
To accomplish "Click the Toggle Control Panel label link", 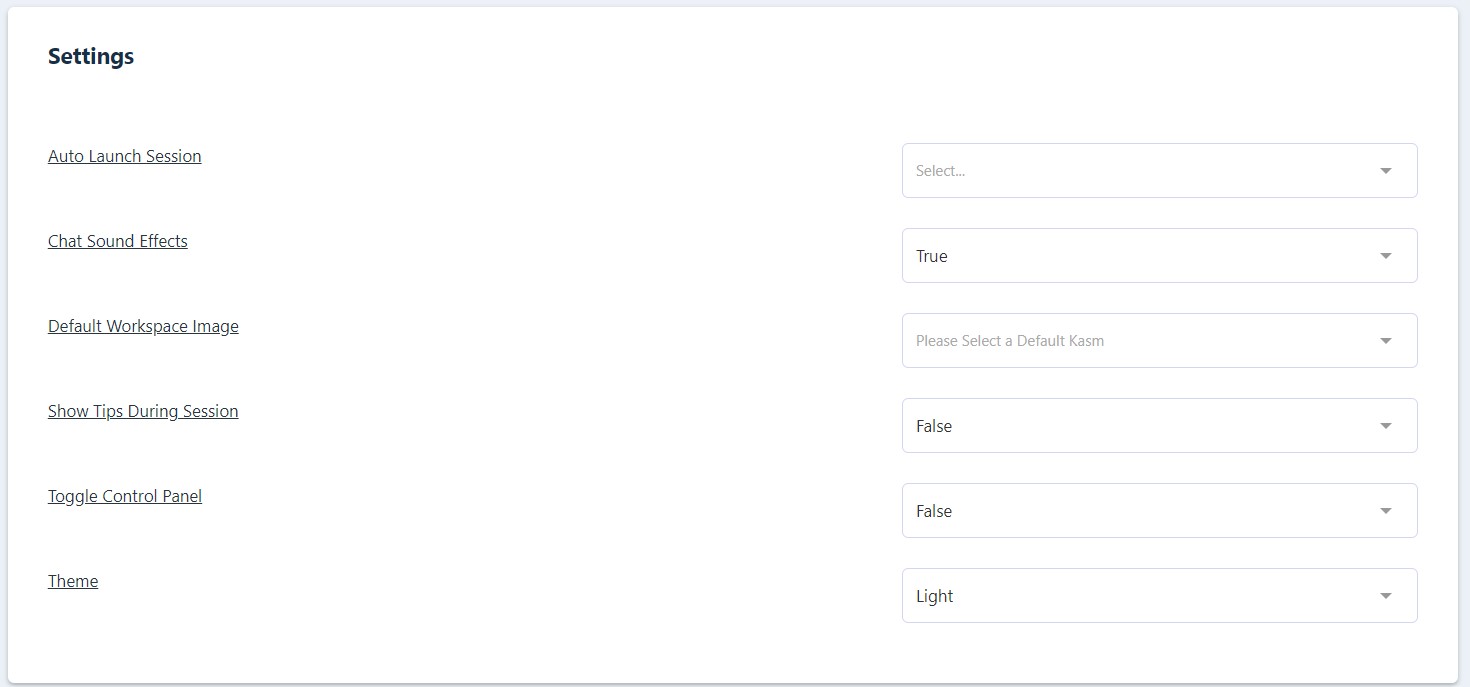I will tap(125, 496).
